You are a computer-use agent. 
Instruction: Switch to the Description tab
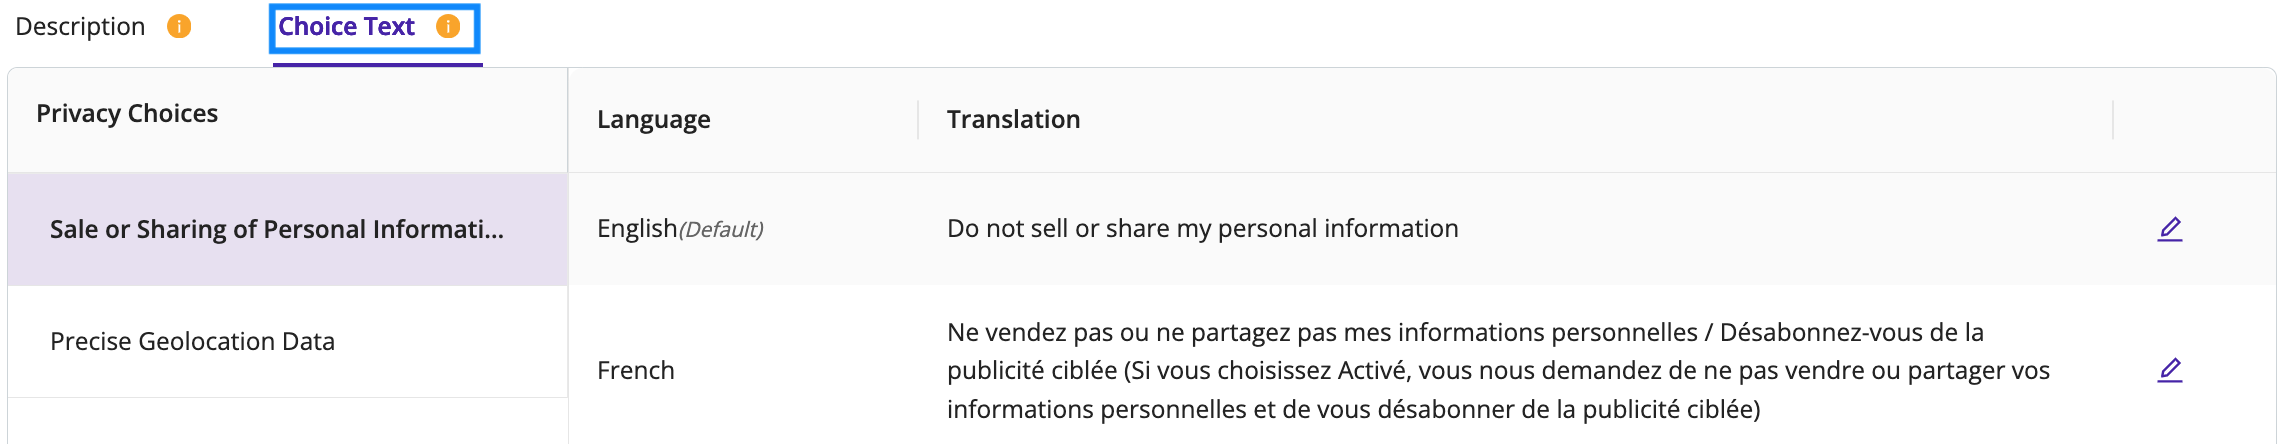pos(80,26)
